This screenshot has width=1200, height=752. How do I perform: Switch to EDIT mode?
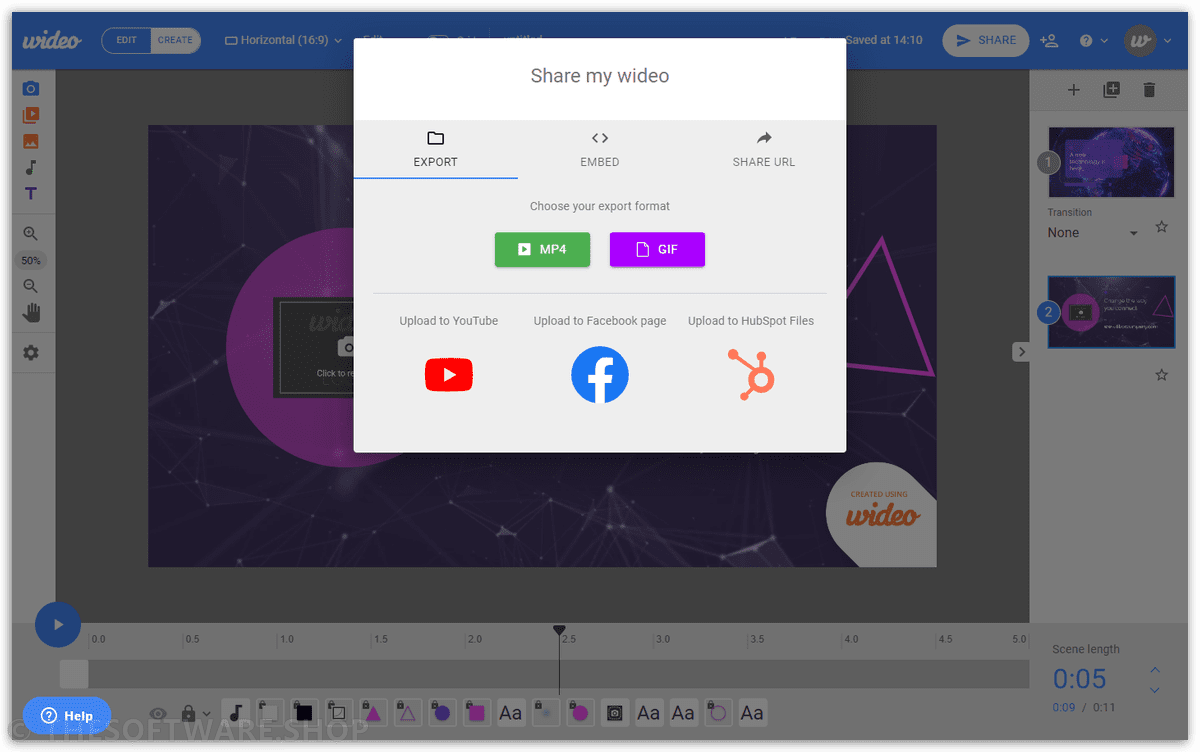pyautogui.click(x=127, y=40)
